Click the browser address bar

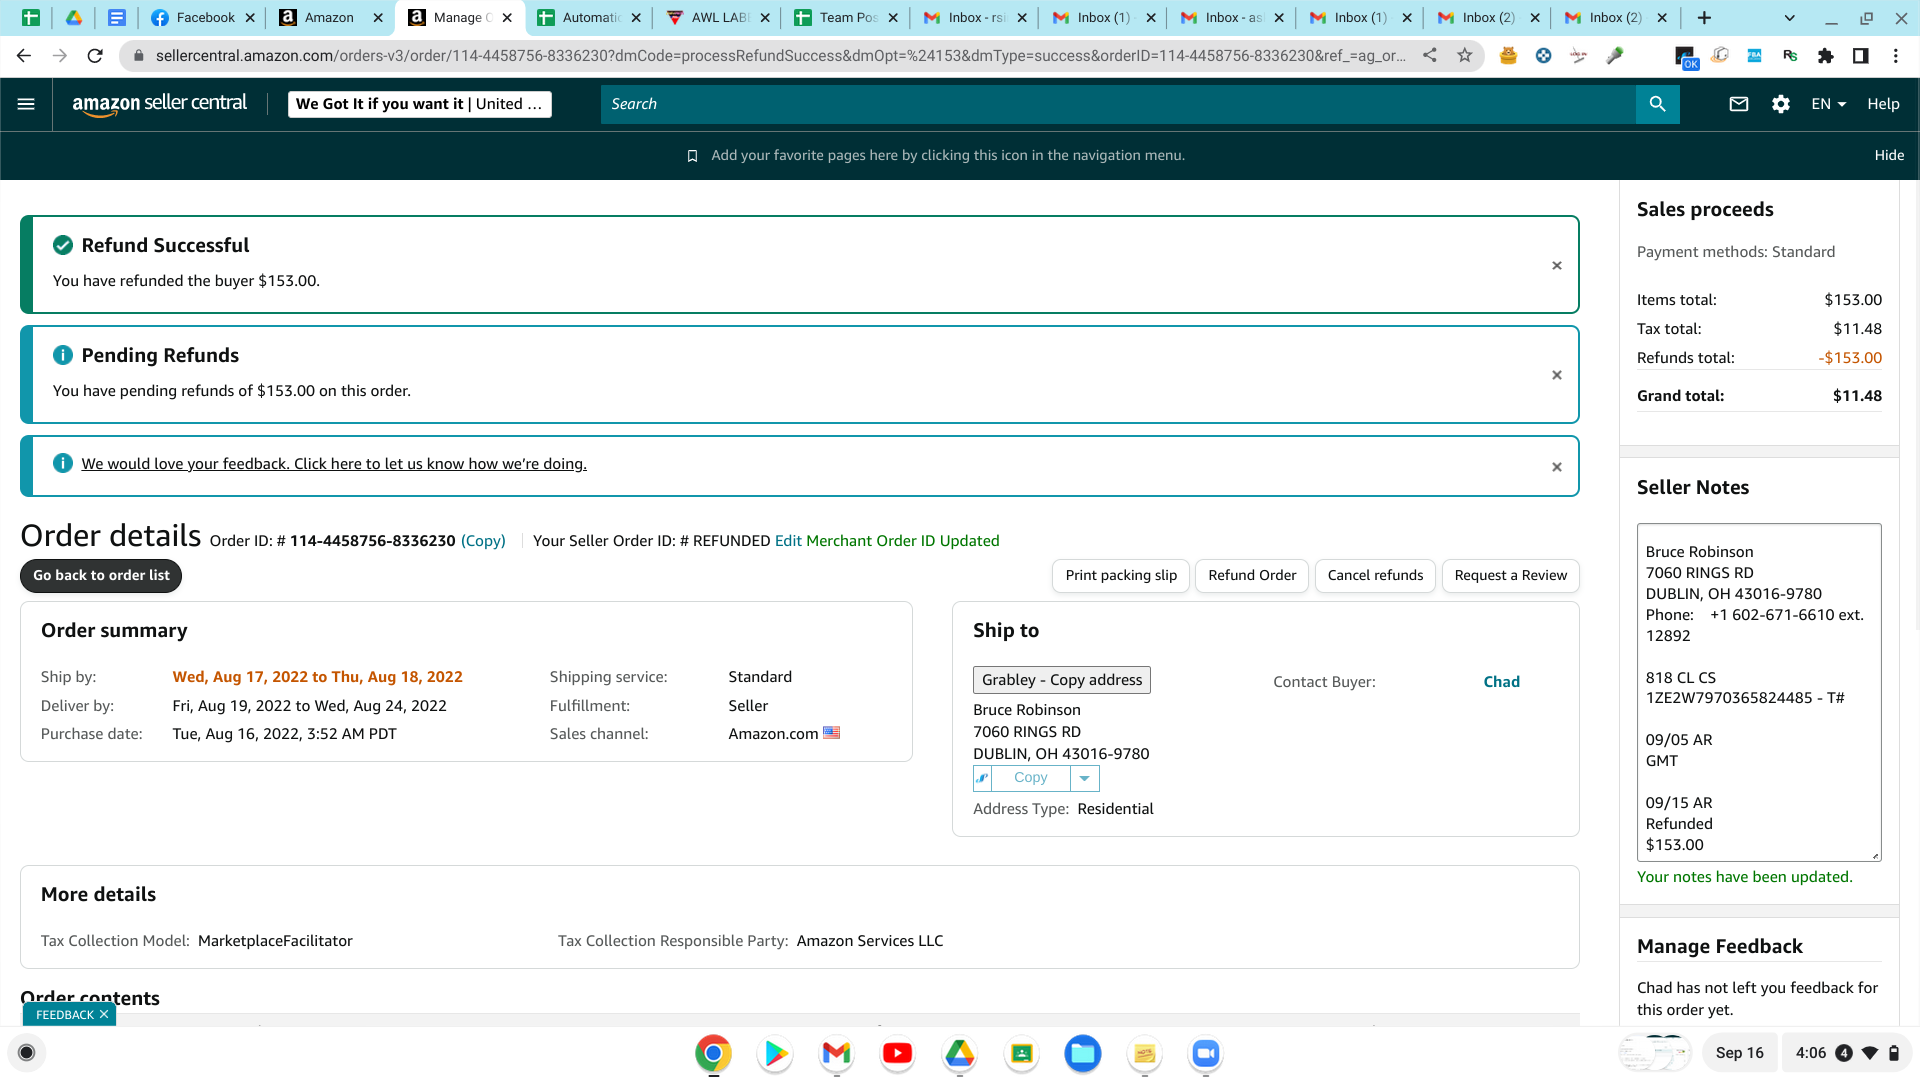[780, 56]
